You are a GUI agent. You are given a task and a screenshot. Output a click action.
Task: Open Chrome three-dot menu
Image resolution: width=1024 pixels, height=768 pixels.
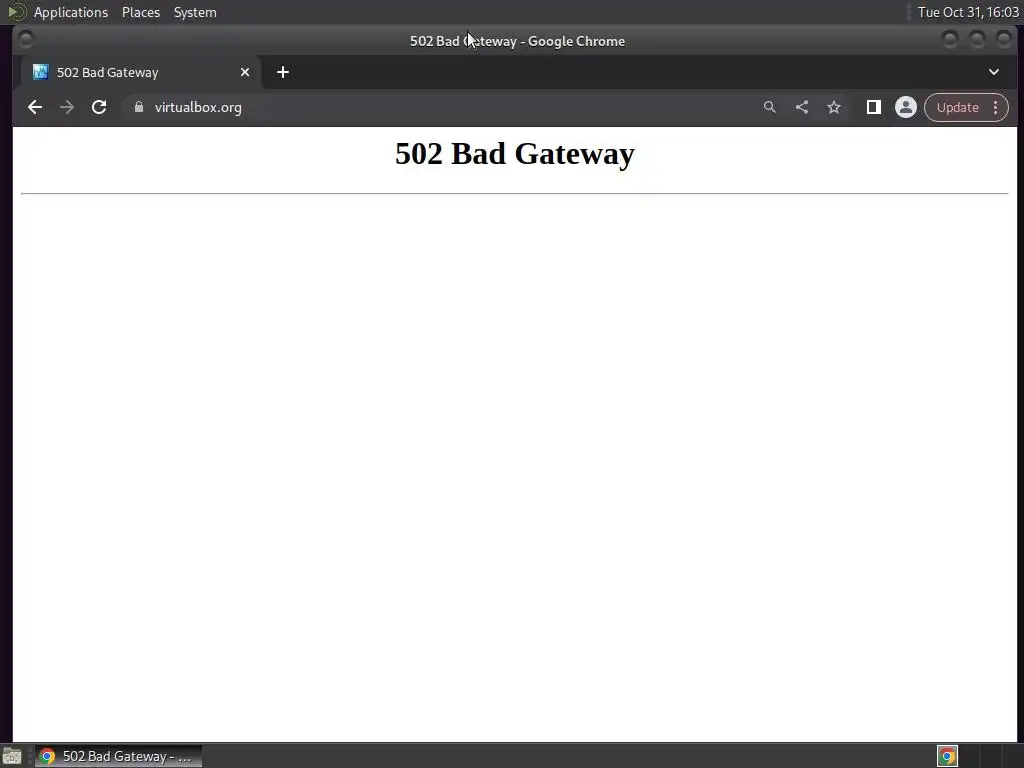coord(996,107)
